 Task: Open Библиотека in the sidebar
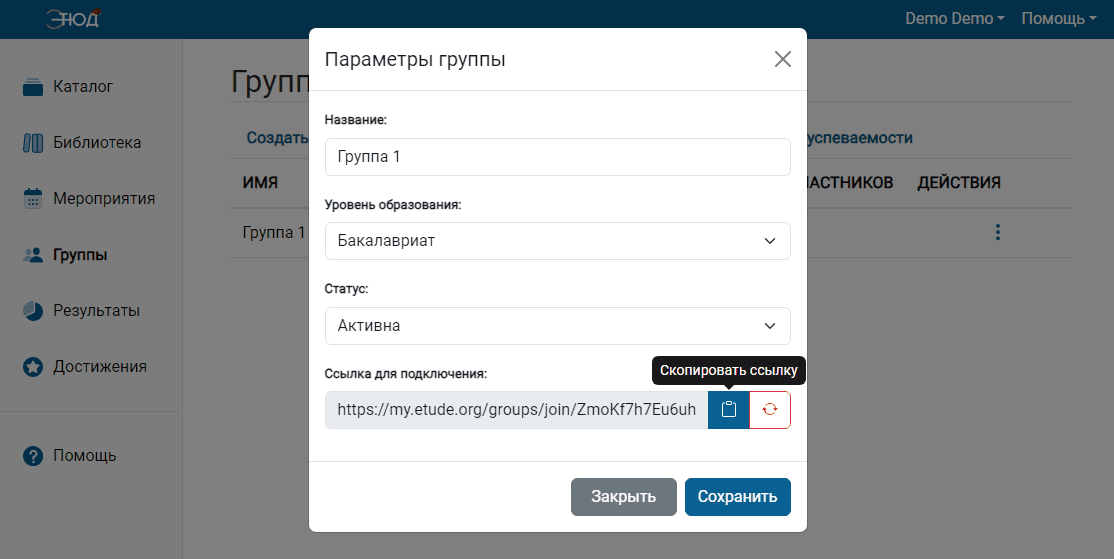point(97,143)
